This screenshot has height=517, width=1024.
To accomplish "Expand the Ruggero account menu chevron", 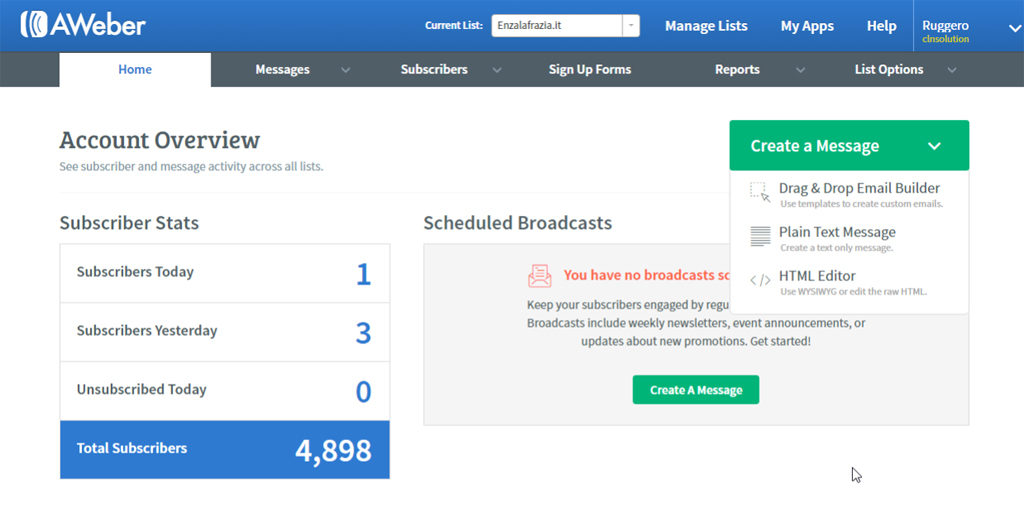I will [1014, 27].
